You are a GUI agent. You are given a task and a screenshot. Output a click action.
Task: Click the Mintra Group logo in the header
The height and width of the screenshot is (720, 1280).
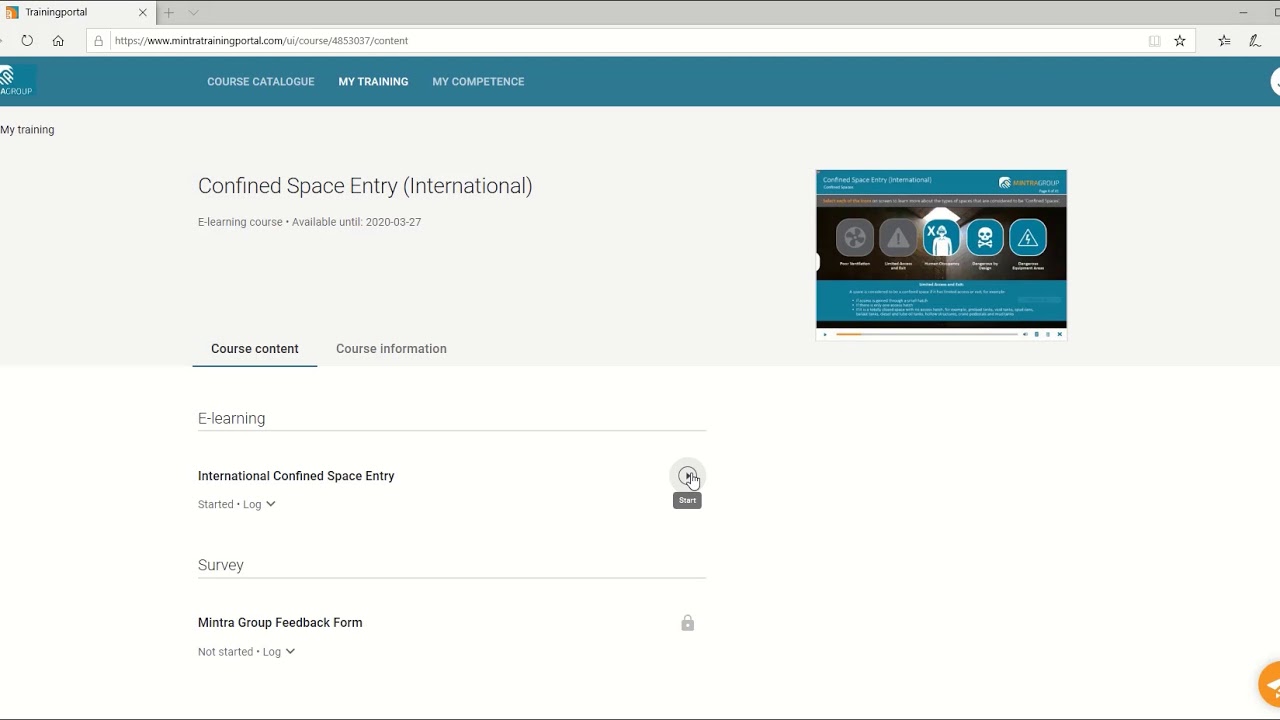17,81
